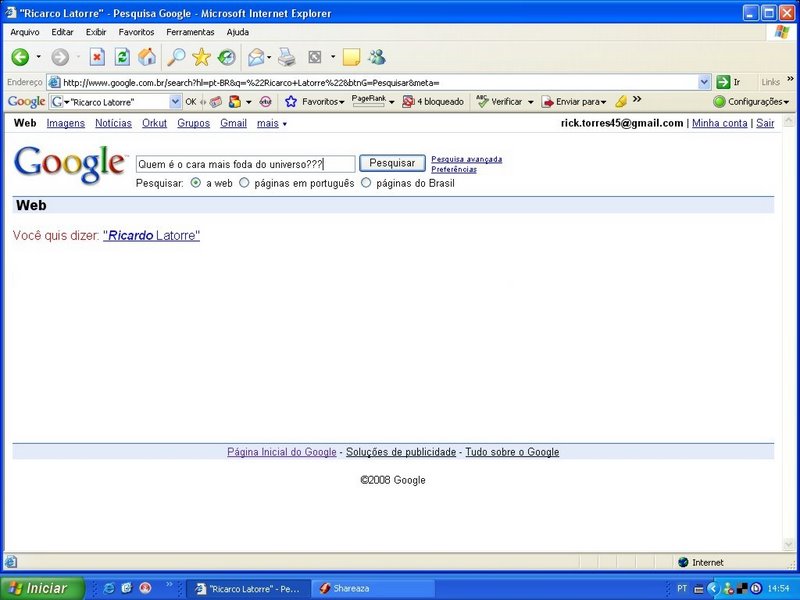Refresh the page with the green arrows icon
This screenshot has width=800, height=600.
[x=122, y=57]
